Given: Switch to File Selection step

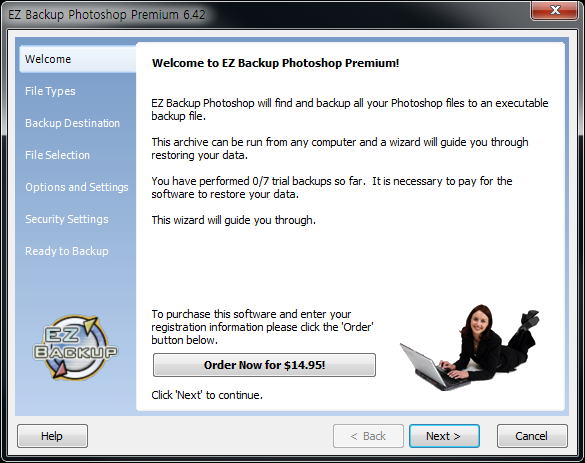Looking at the screenshot, I should point(57,155).
